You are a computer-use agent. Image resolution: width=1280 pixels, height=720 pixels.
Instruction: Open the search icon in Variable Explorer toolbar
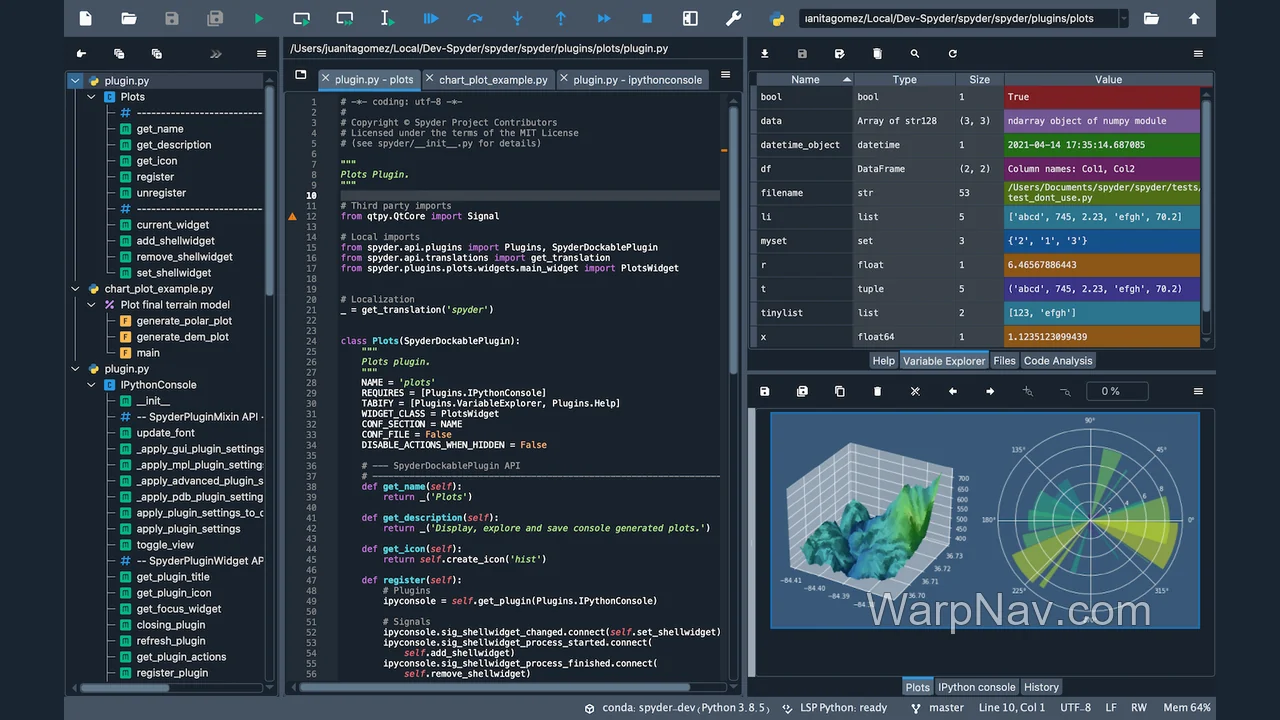click(x=915, y=54)
